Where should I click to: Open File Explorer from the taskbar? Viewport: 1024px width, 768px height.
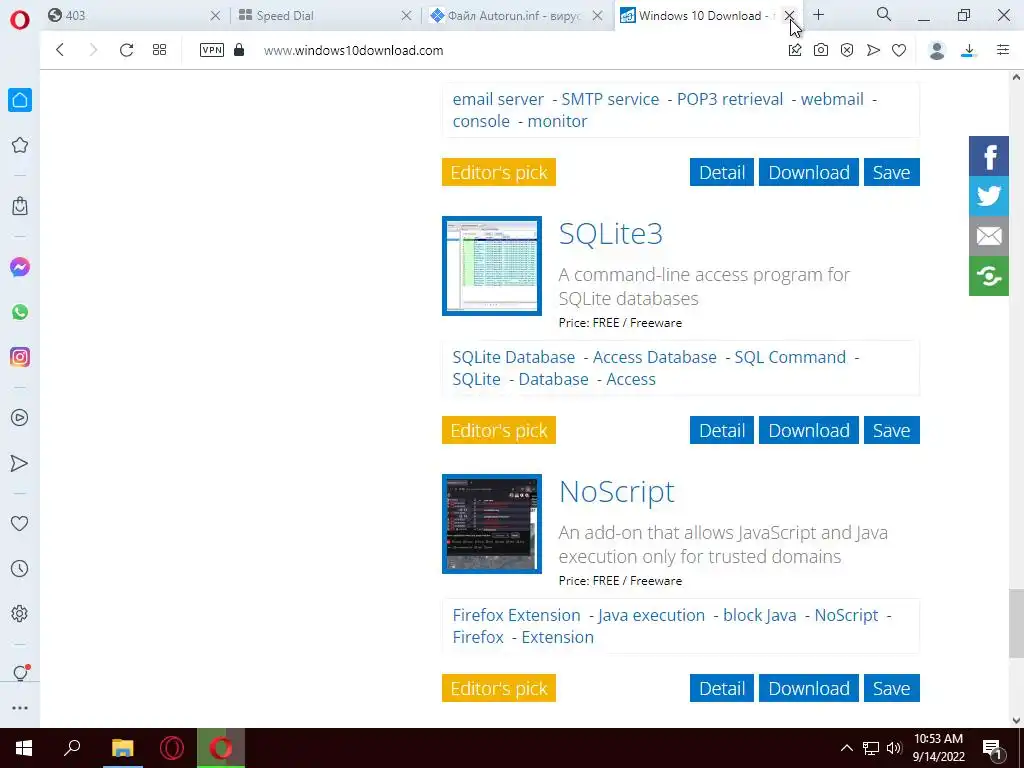pos(122,748)
